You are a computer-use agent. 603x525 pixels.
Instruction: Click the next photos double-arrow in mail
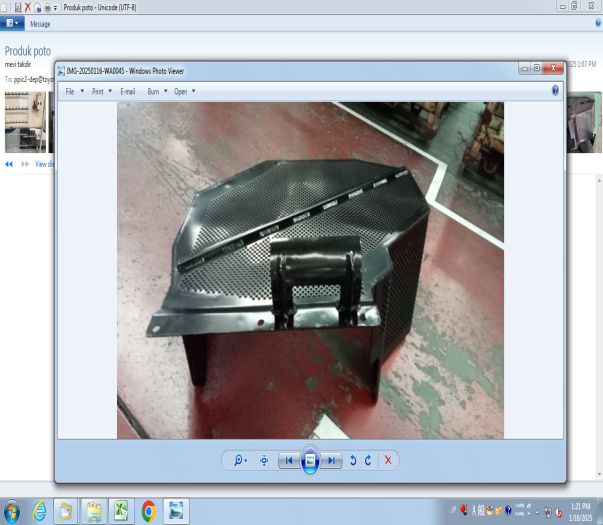click(25, 164)
